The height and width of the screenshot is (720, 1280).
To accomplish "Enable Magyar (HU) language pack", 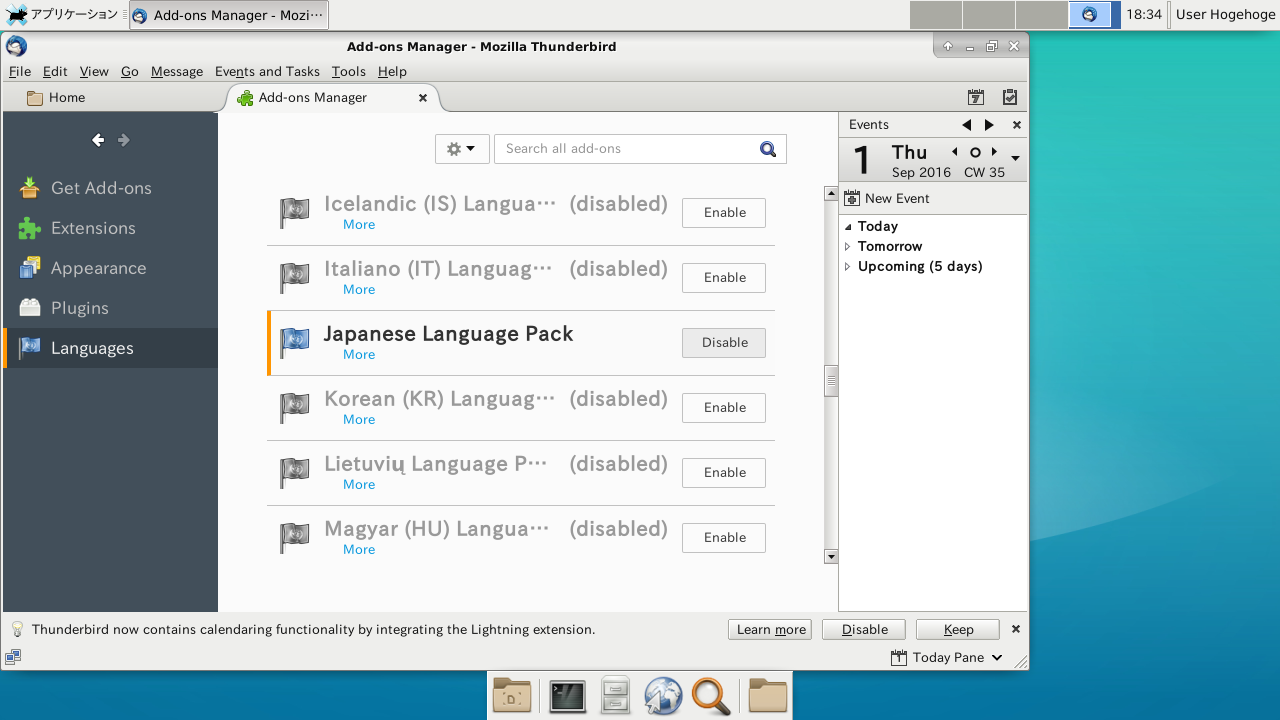I will (x=724, y=538).
